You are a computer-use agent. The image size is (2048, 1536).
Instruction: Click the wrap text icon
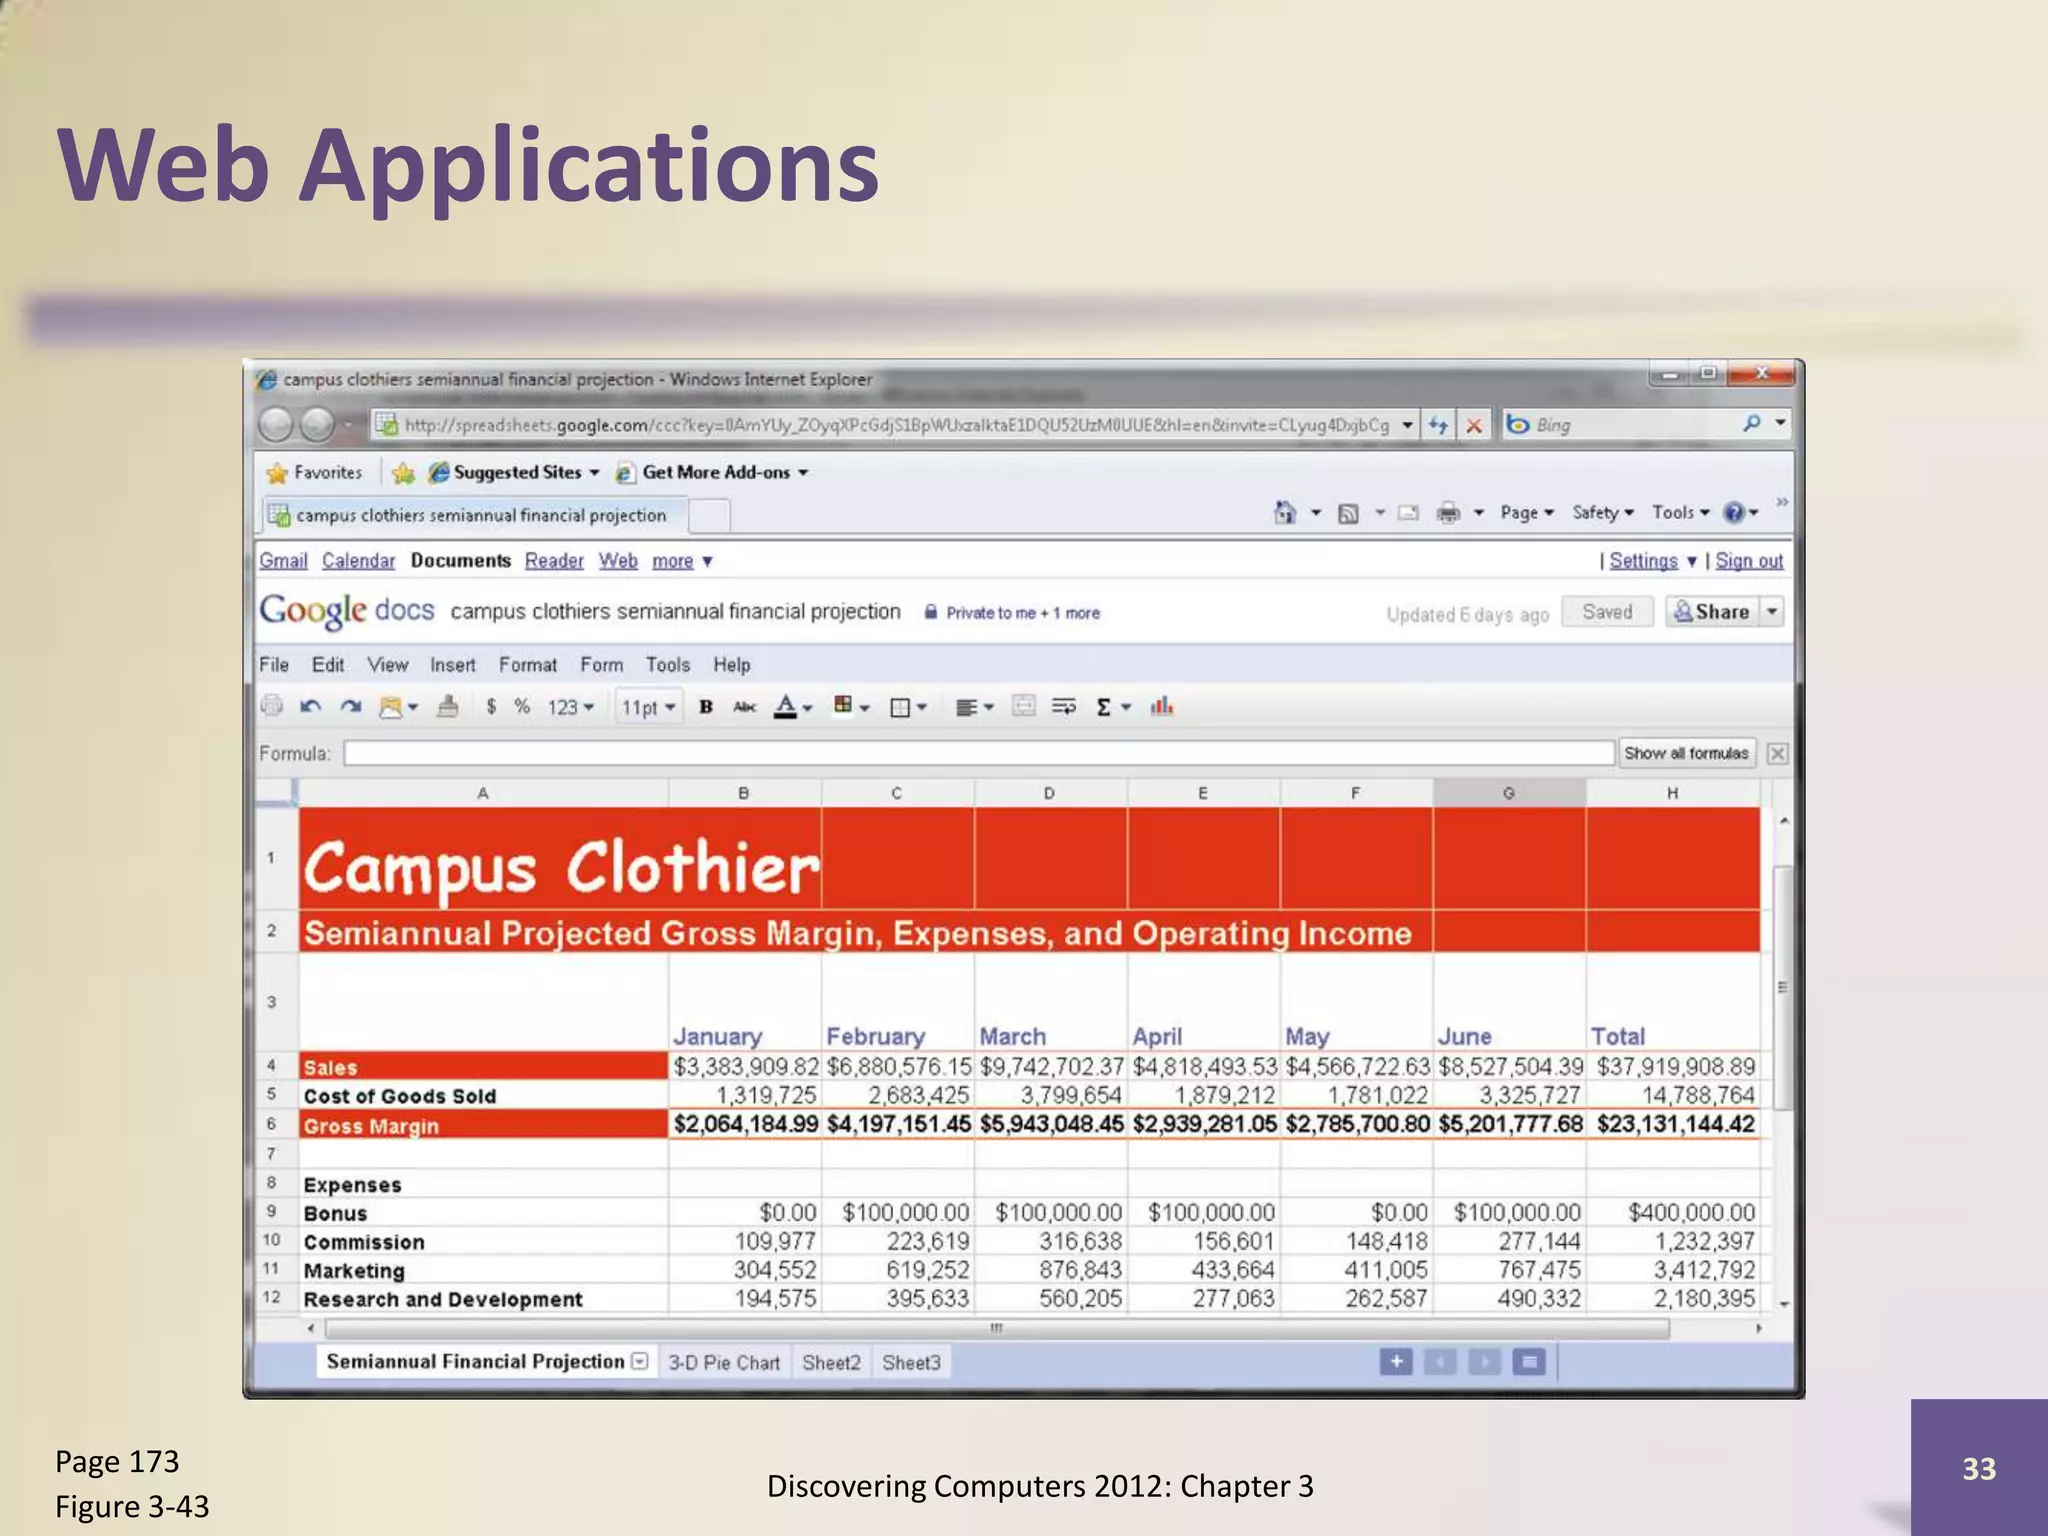[1064, 707]
